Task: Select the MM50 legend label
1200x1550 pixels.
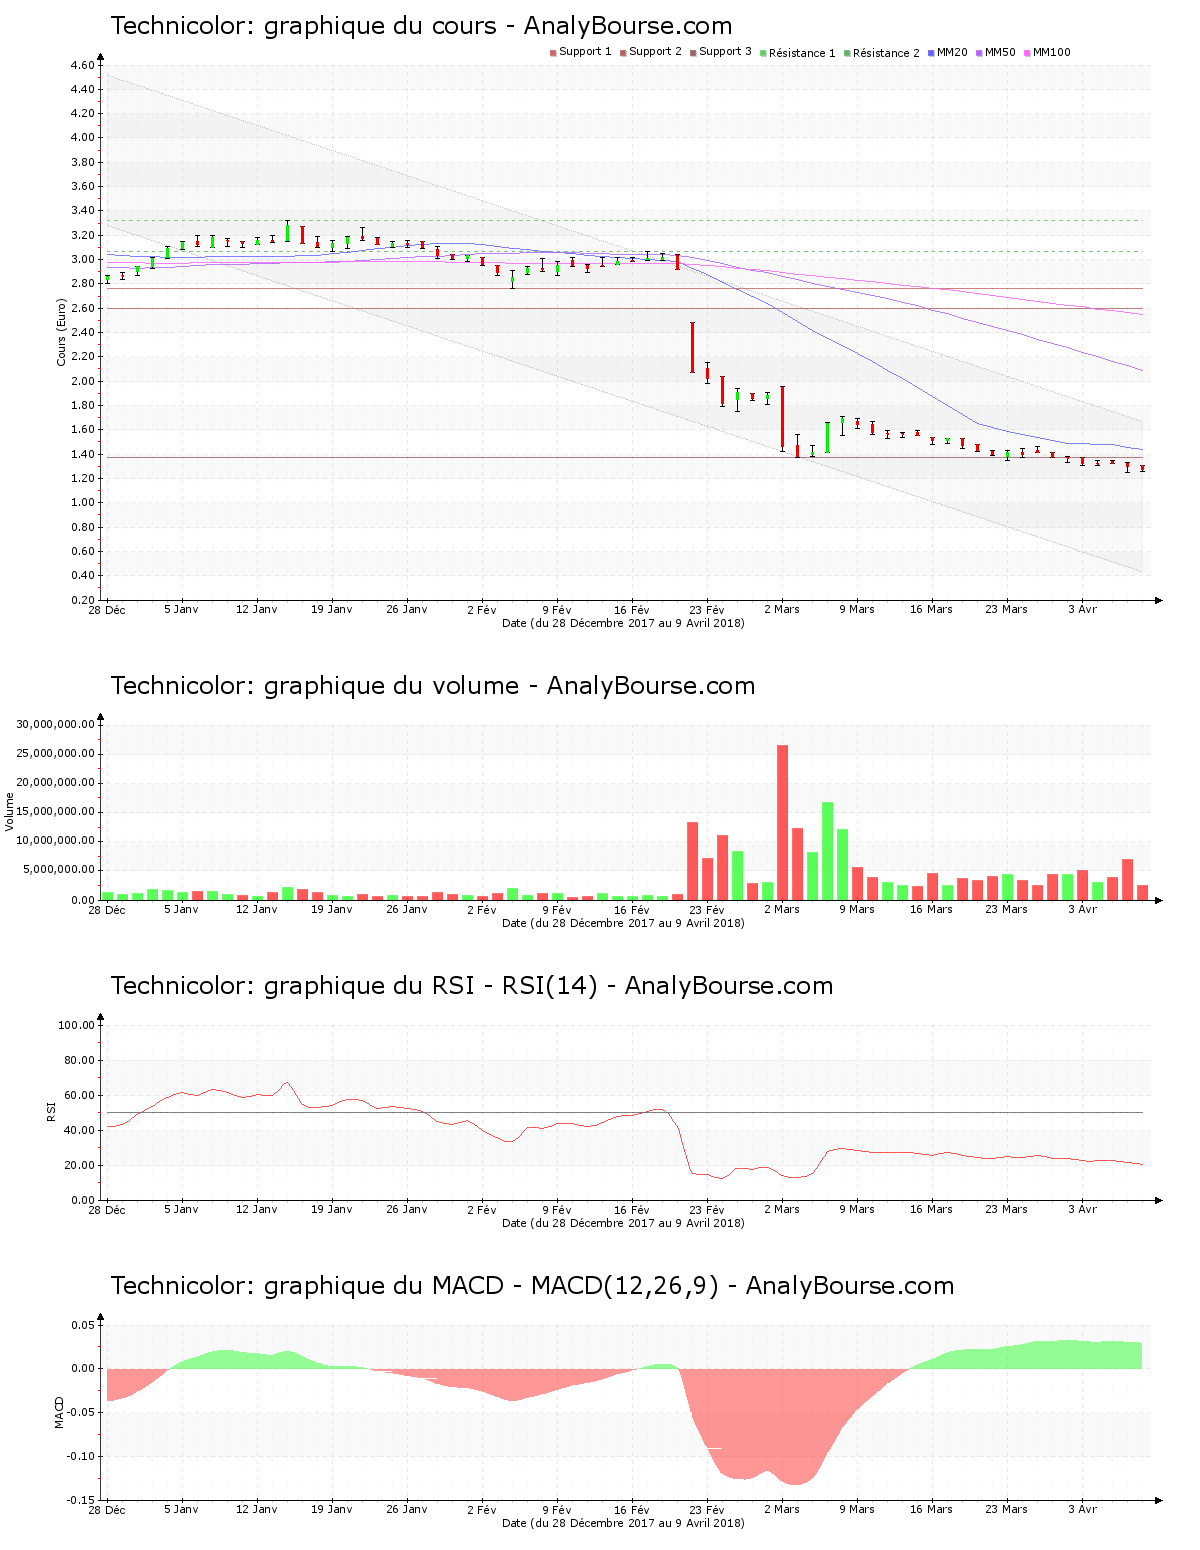Action: (x=1000, y=52)
